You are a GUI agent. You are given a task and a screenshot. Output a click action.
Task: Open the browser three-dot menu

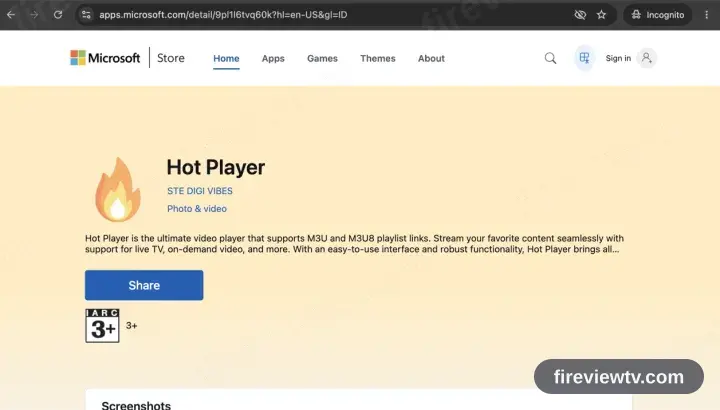click(x=706, y=15)
